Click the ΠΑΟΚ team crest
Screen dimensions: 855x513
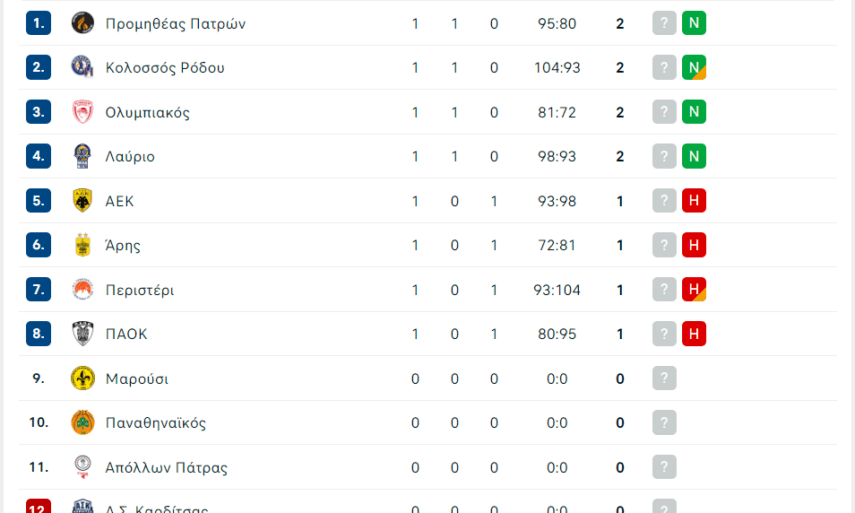tap(83, 334)
